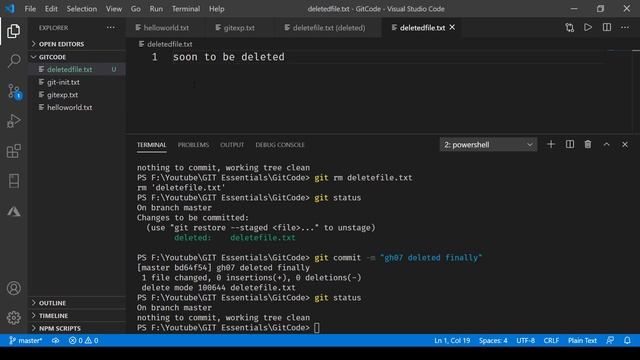Kill the terminal with trash icon

(x=588, y=144)
